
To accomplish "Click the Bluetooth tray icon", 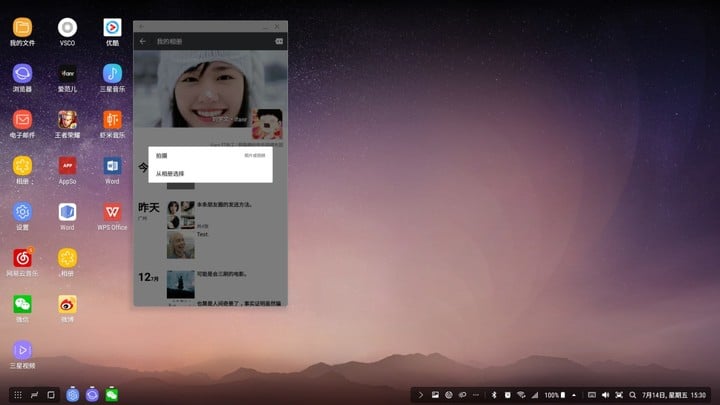I will pos(494,395).
